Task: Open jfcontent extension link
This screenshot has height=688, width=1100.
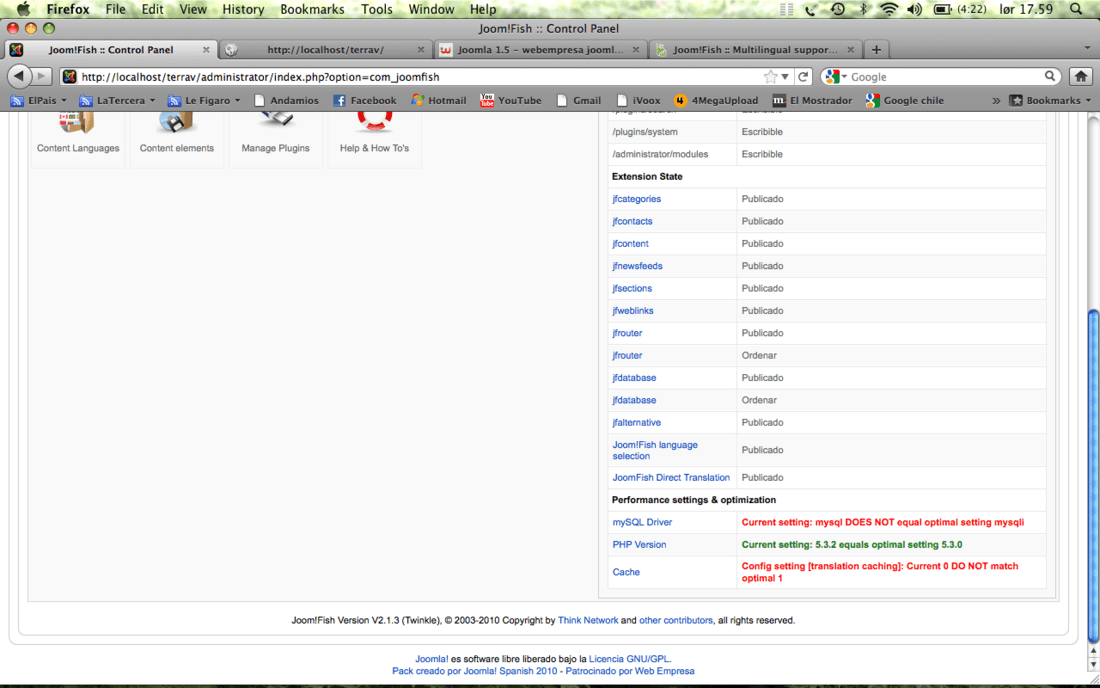Action: click(x=630, y=244)
